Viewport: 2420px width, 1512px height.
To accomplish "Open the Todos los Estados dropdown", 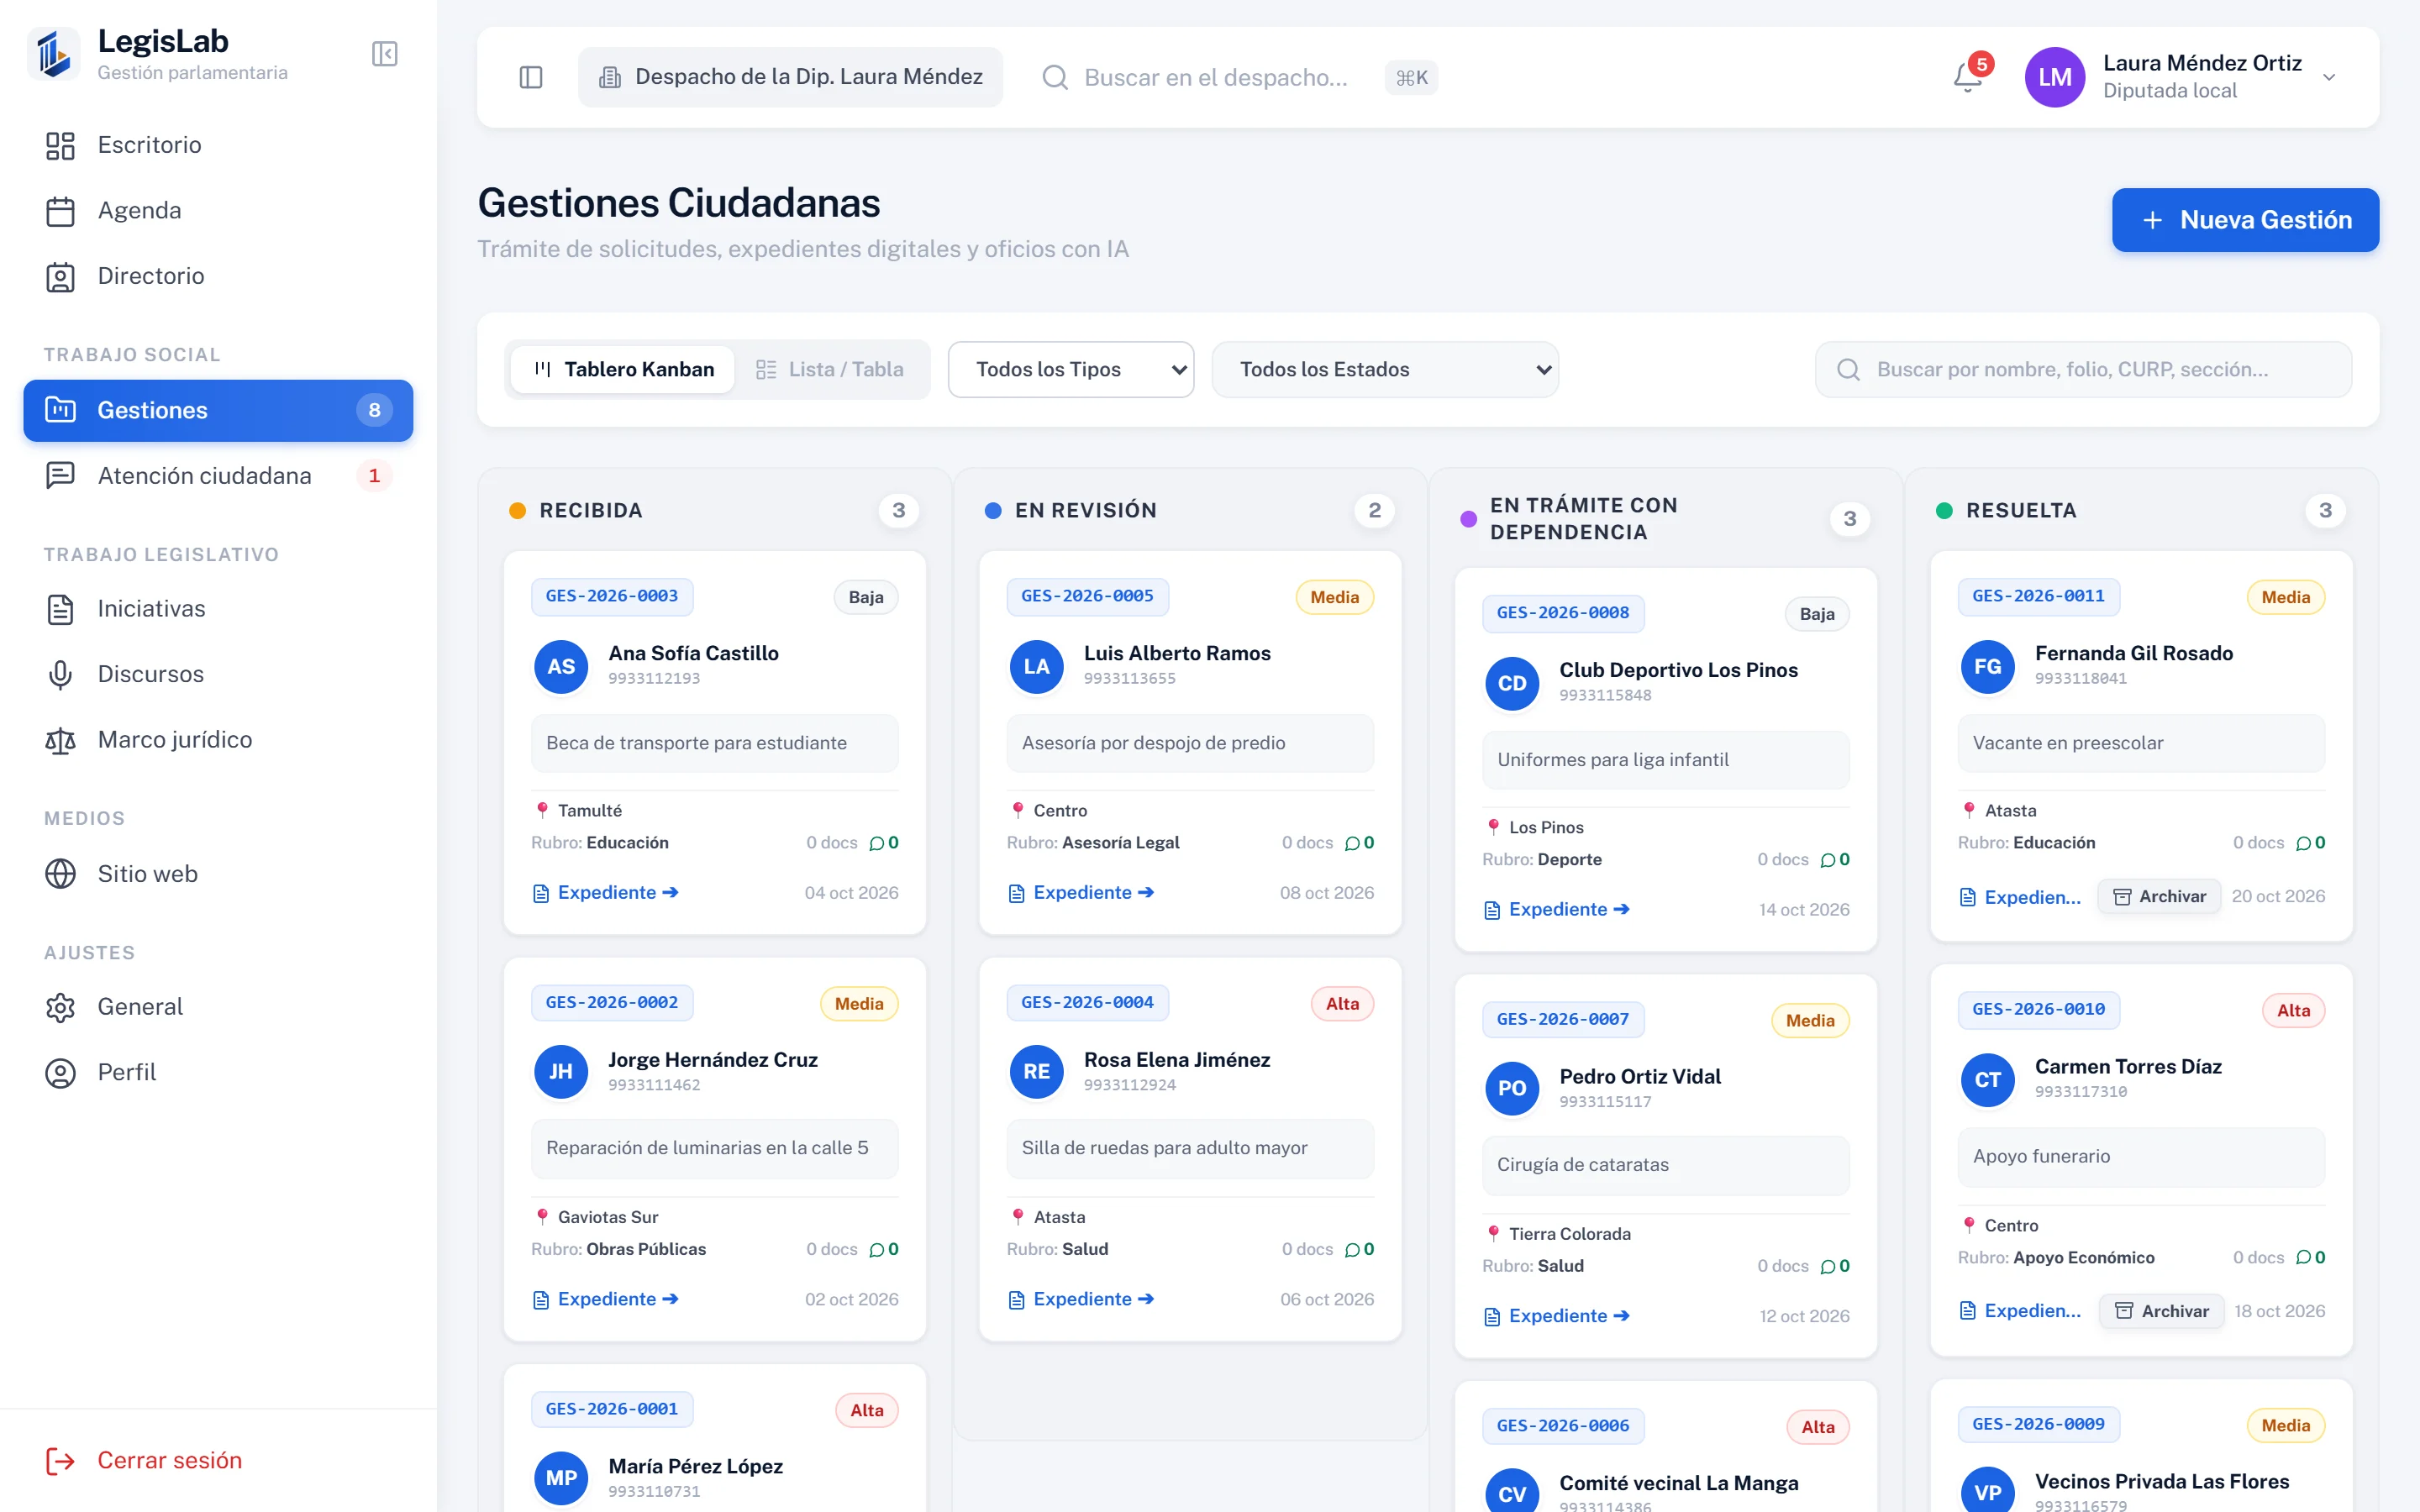I will [1385, 370].
